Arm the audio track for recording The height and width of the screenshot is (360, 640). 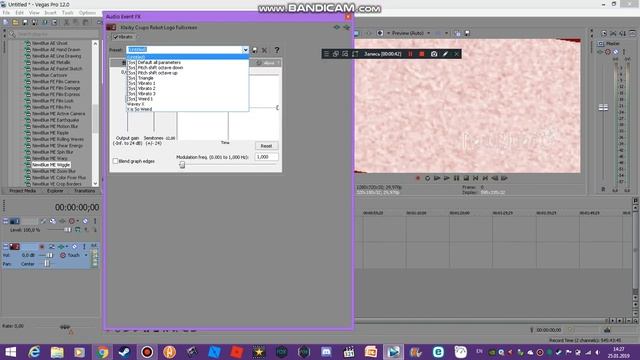[42, 247]
